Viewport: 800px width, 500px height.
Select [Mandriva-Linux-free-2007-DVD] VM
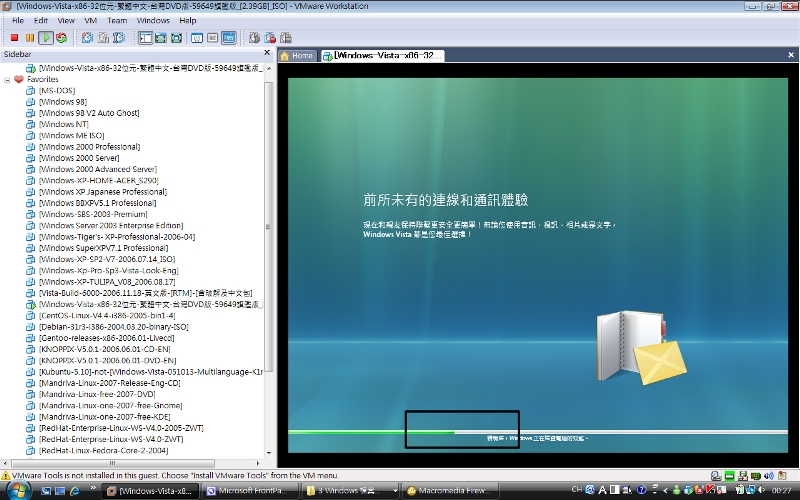tap(97, 394)
